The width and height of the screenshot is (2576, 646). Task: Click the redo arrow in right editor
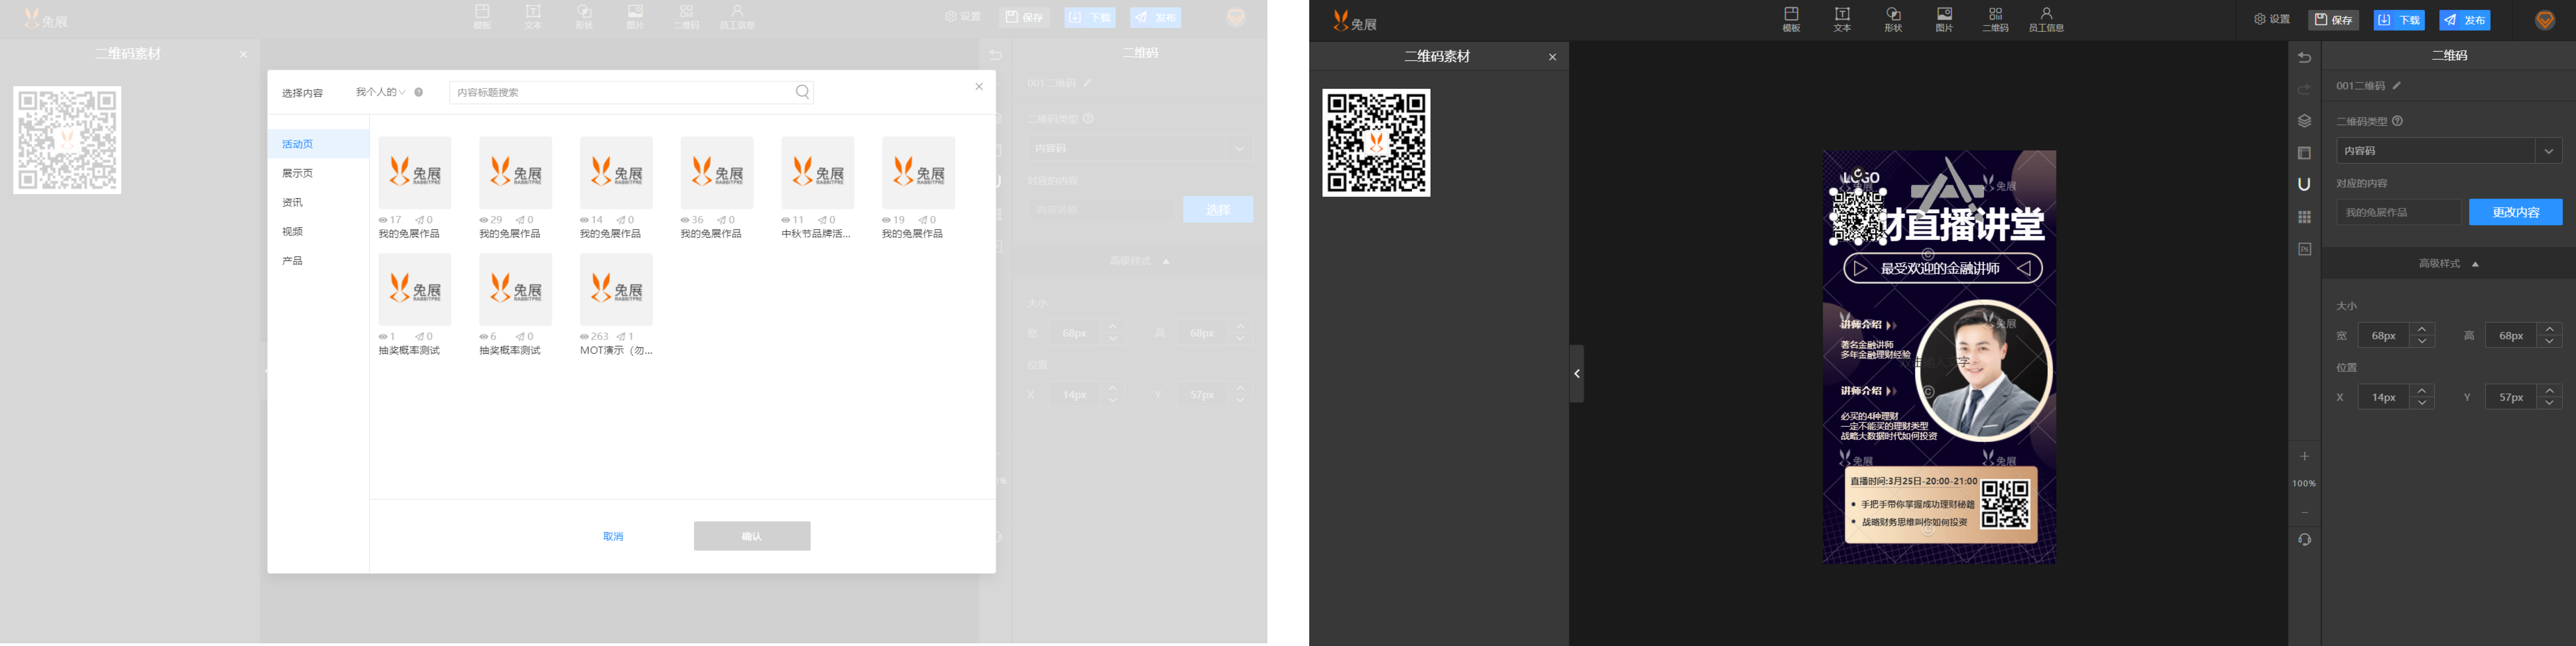pos(2304,89)
